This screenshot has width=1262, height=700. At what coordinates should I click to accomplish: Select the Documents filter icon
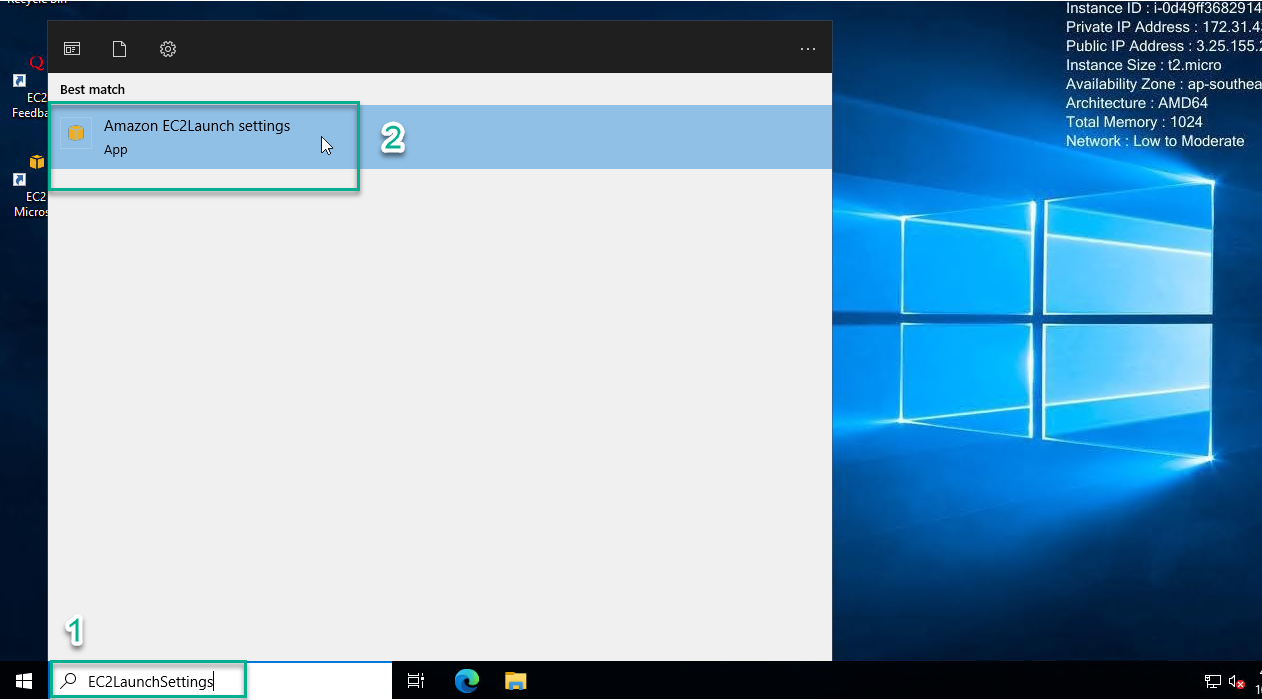tap(119, 49)
